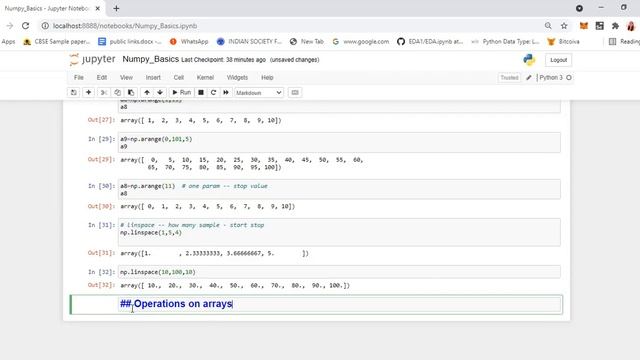Open the Kernel menu
Screen dimensions: 640x360
(x=205, y=78)
